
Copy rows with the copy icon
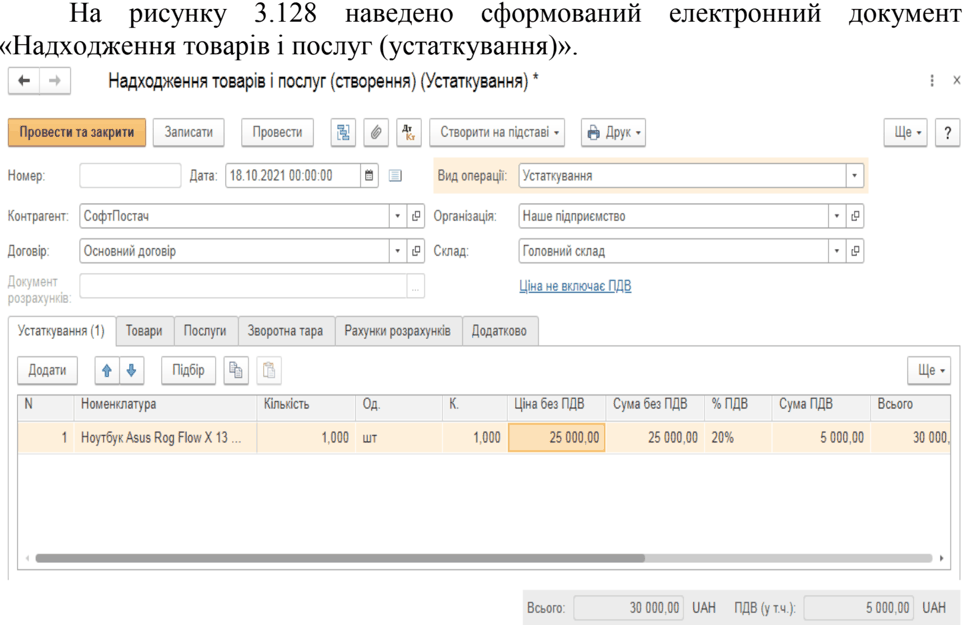point(236,370)
